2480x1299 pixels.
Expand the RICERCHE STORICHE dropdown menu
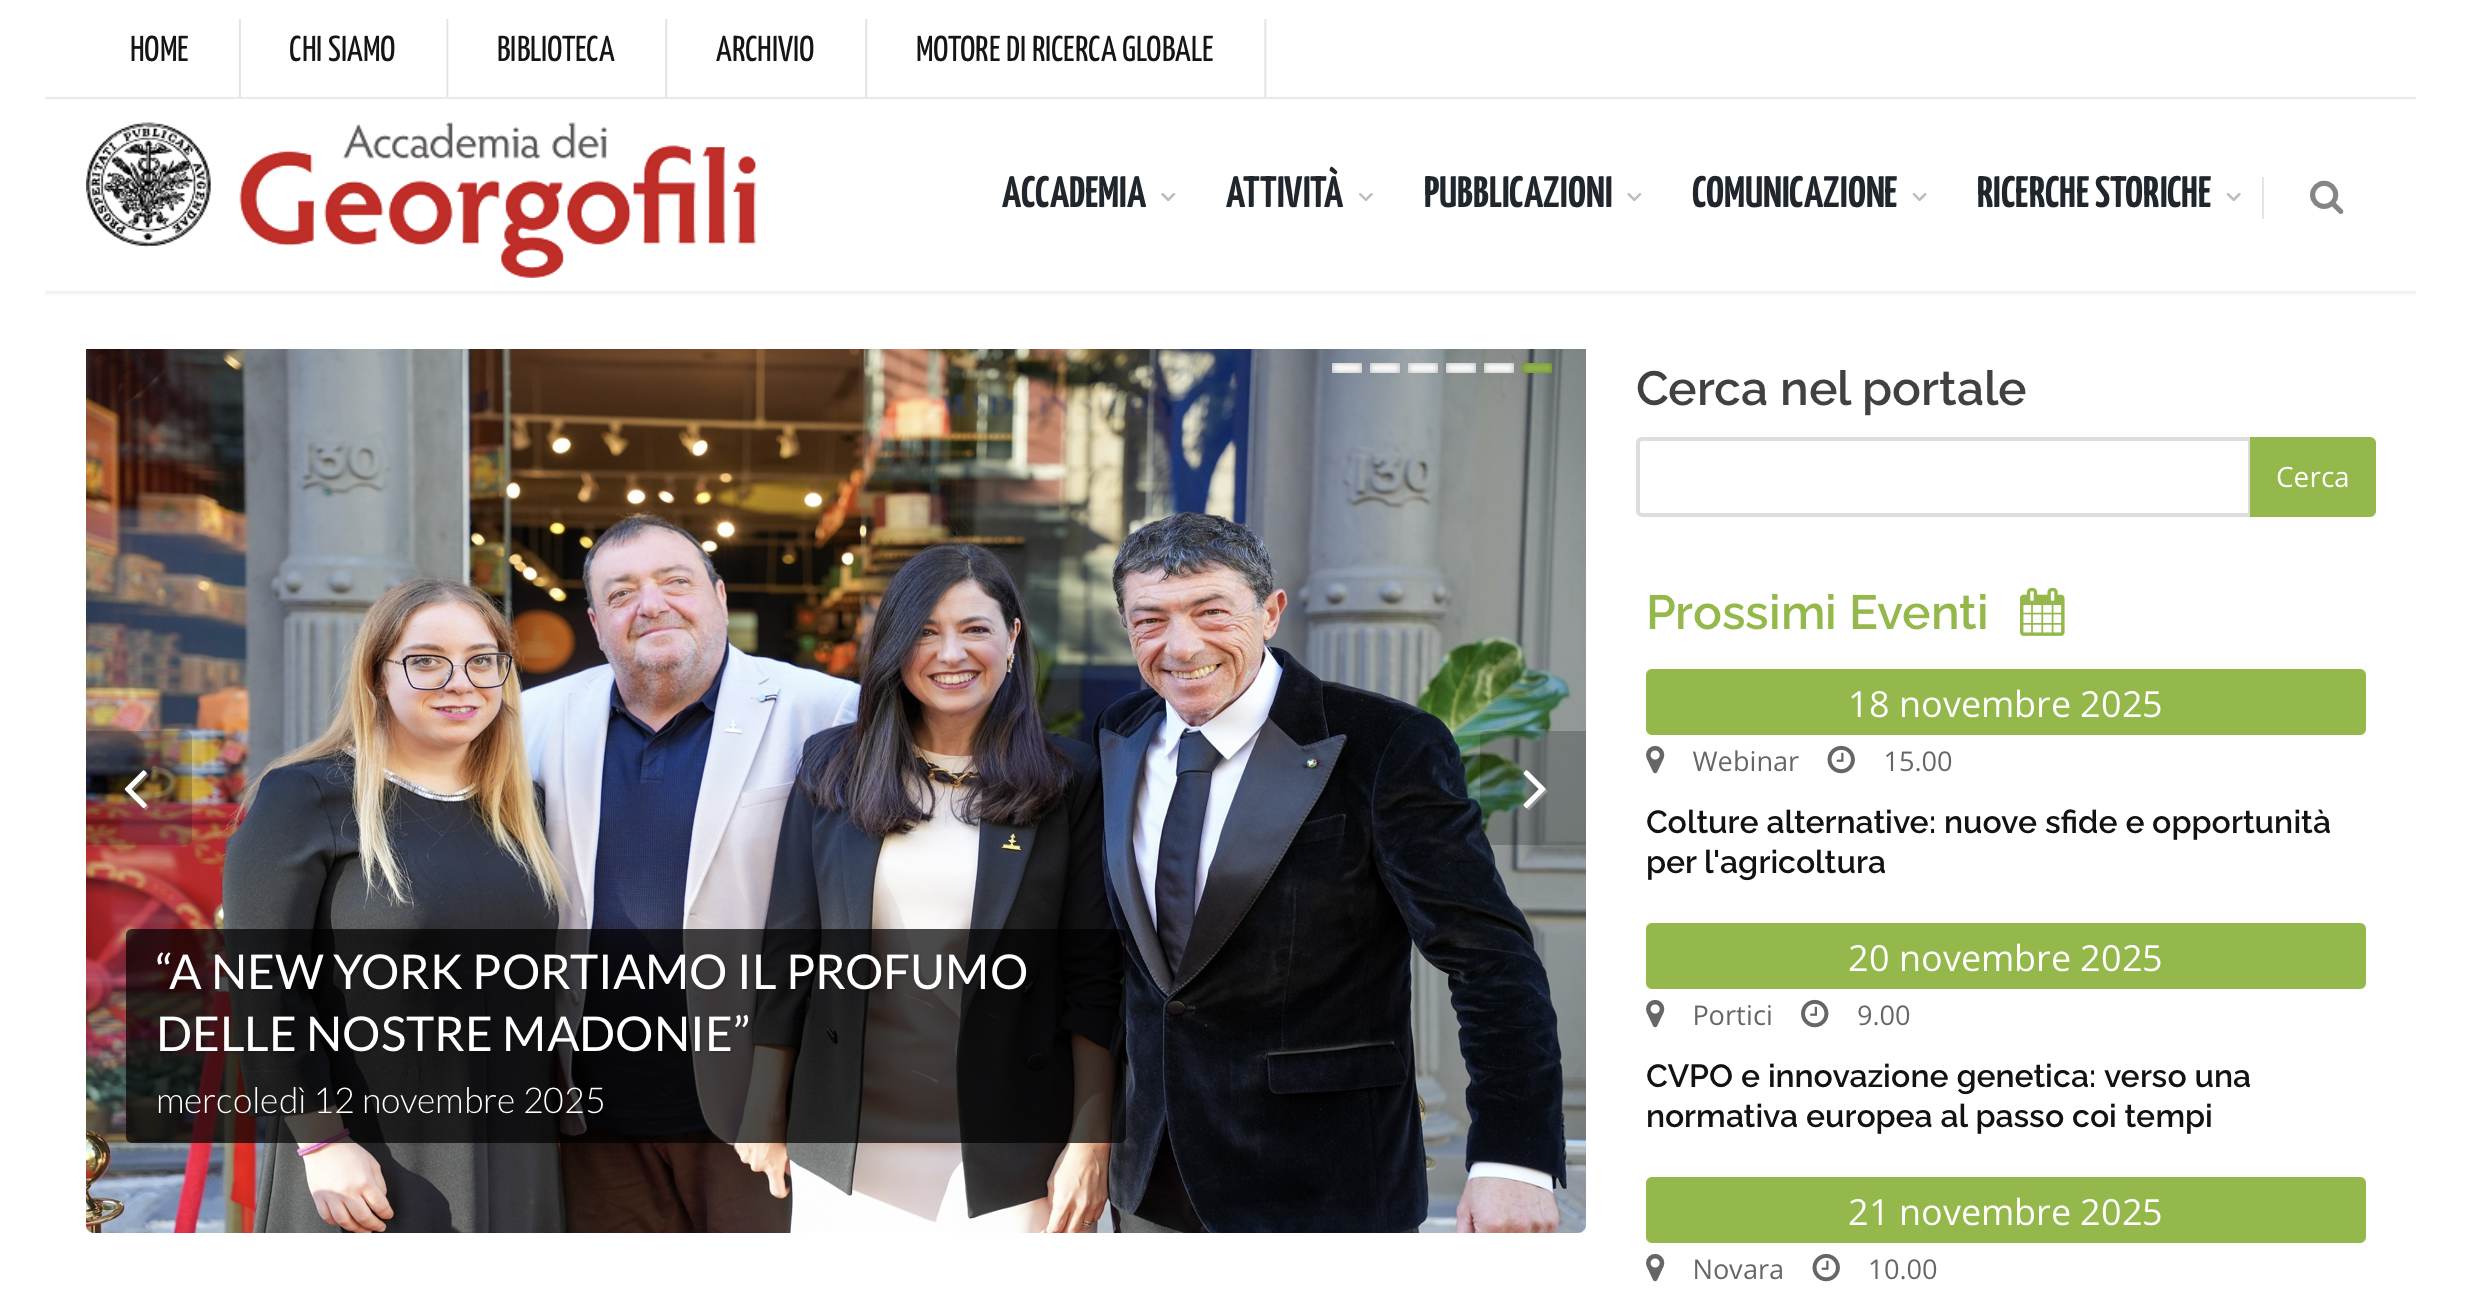pyautogui.click(x=2108, y=193)
